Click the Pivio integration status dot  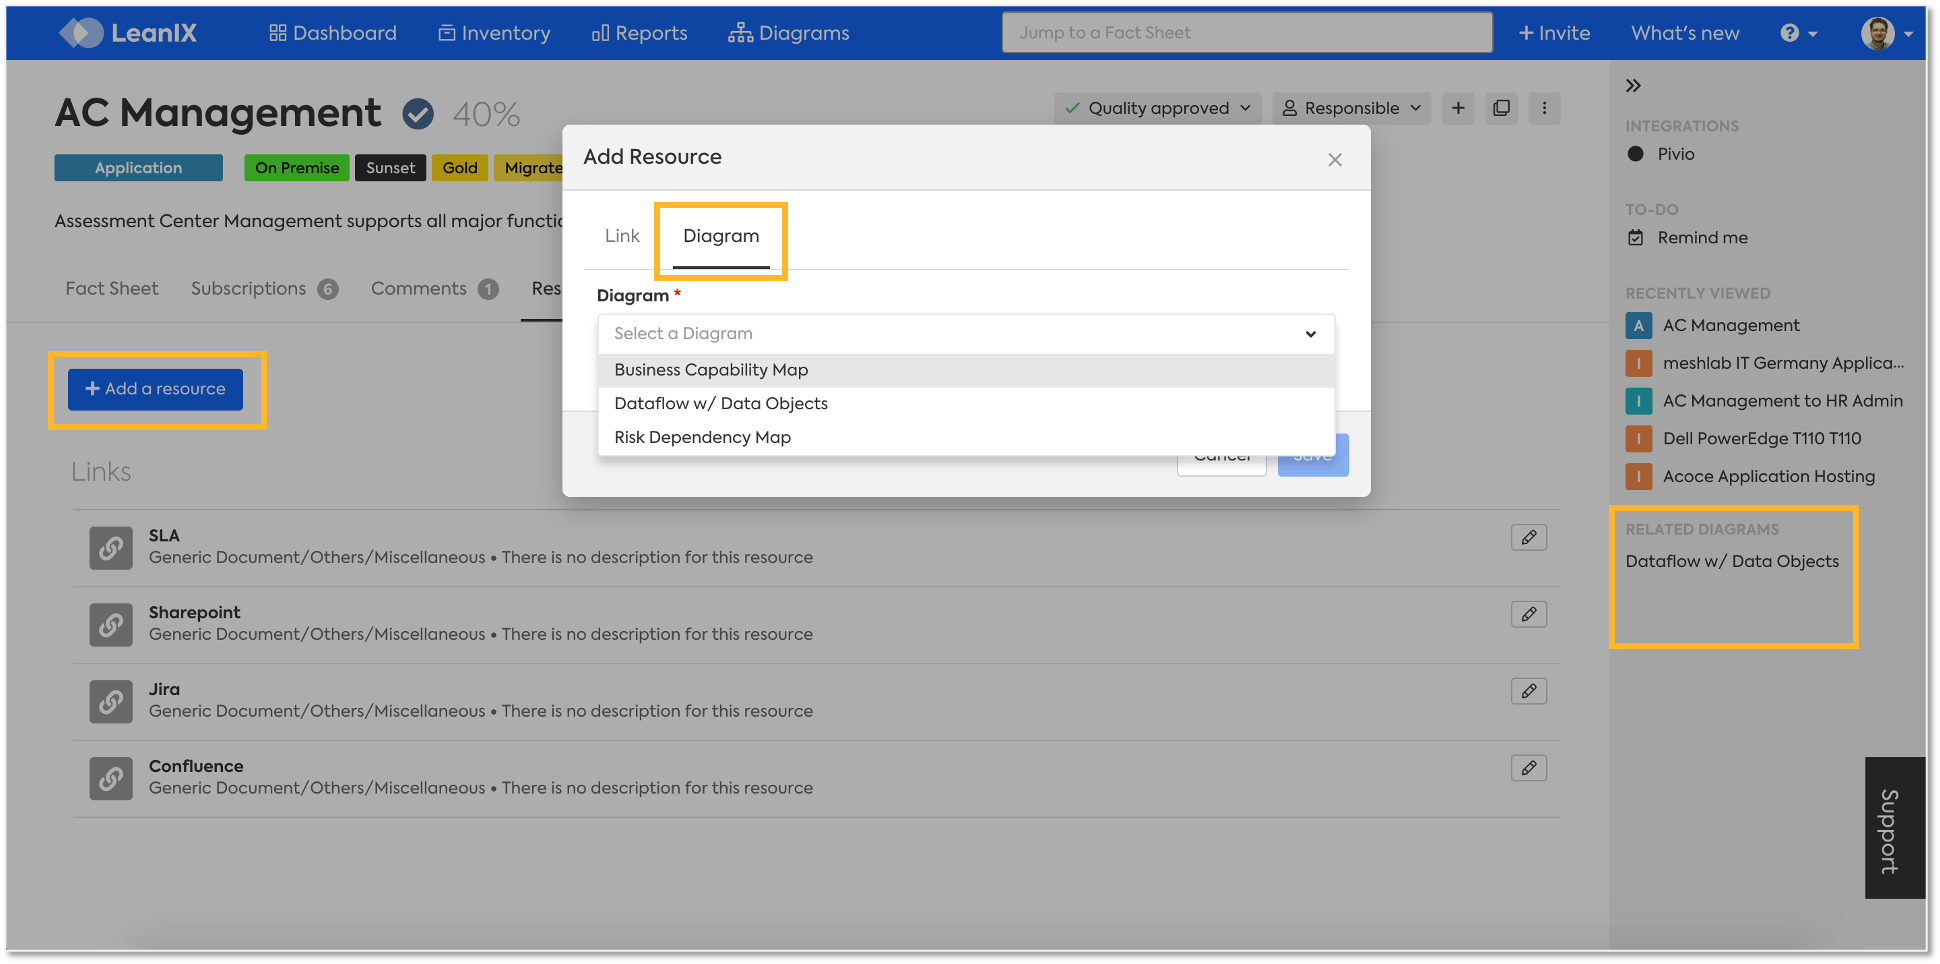click(1636, 154)
